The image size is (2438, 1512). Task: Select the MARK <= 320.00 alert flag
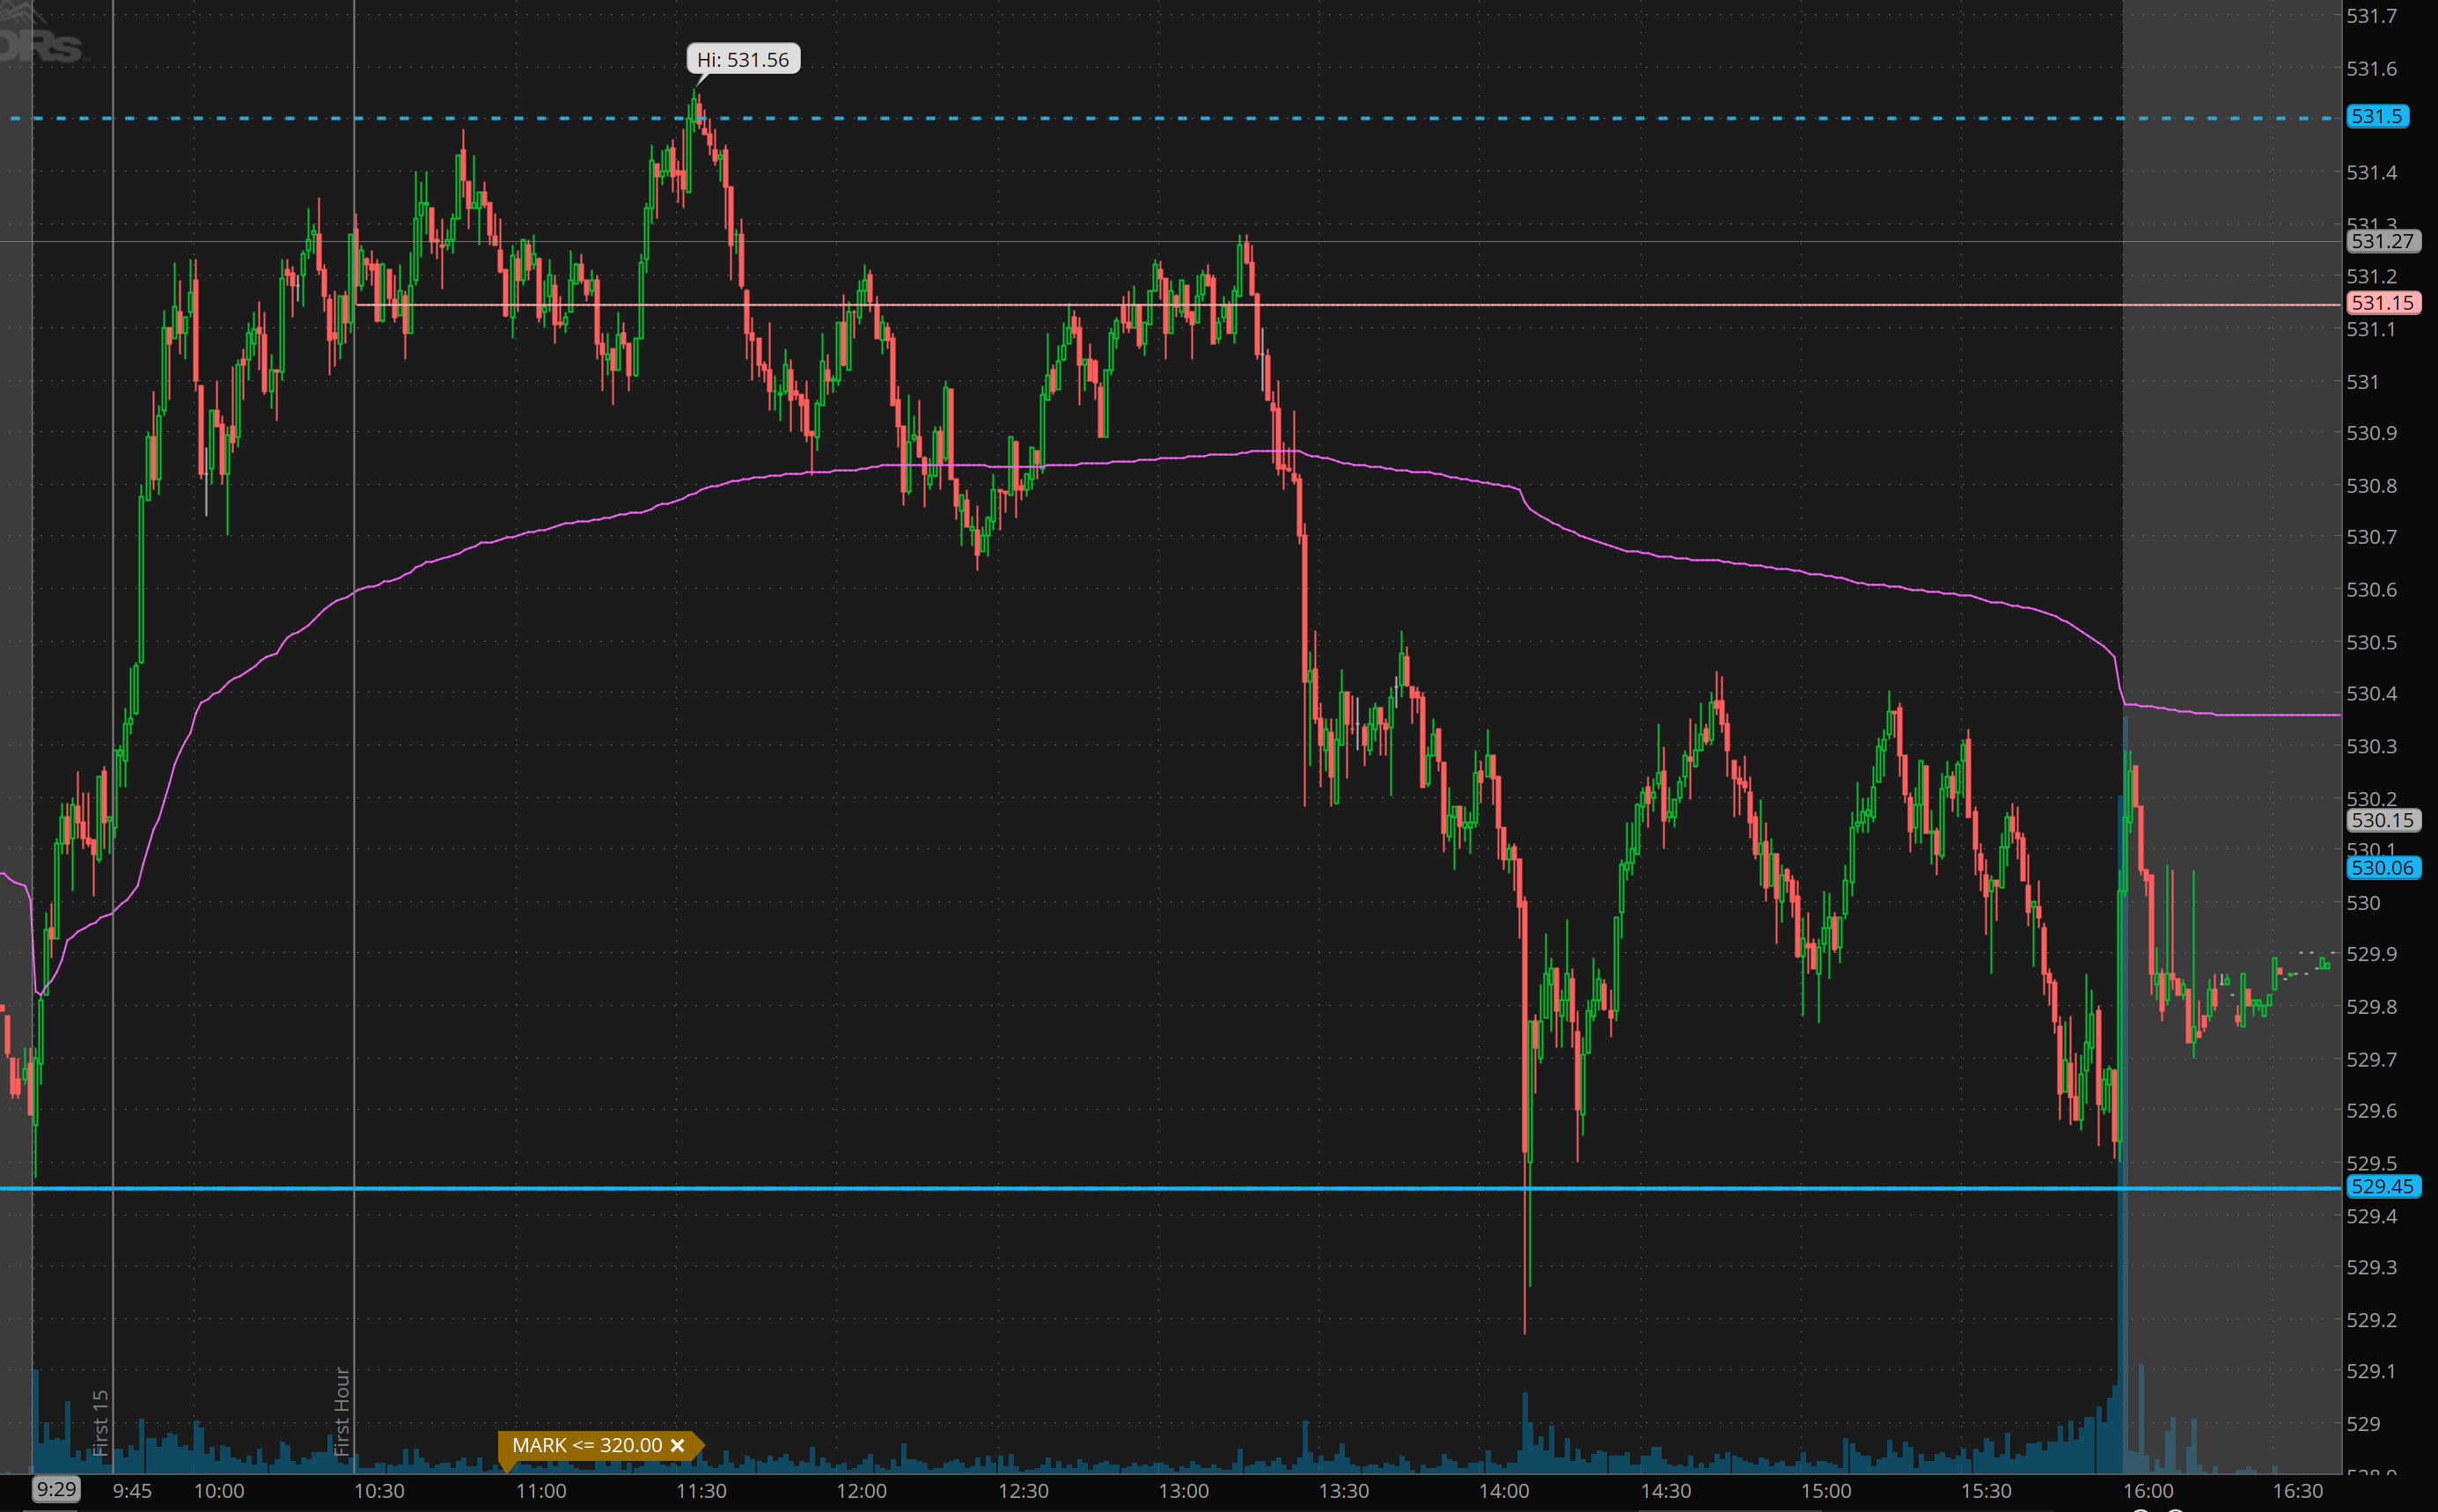(587, 1445)
